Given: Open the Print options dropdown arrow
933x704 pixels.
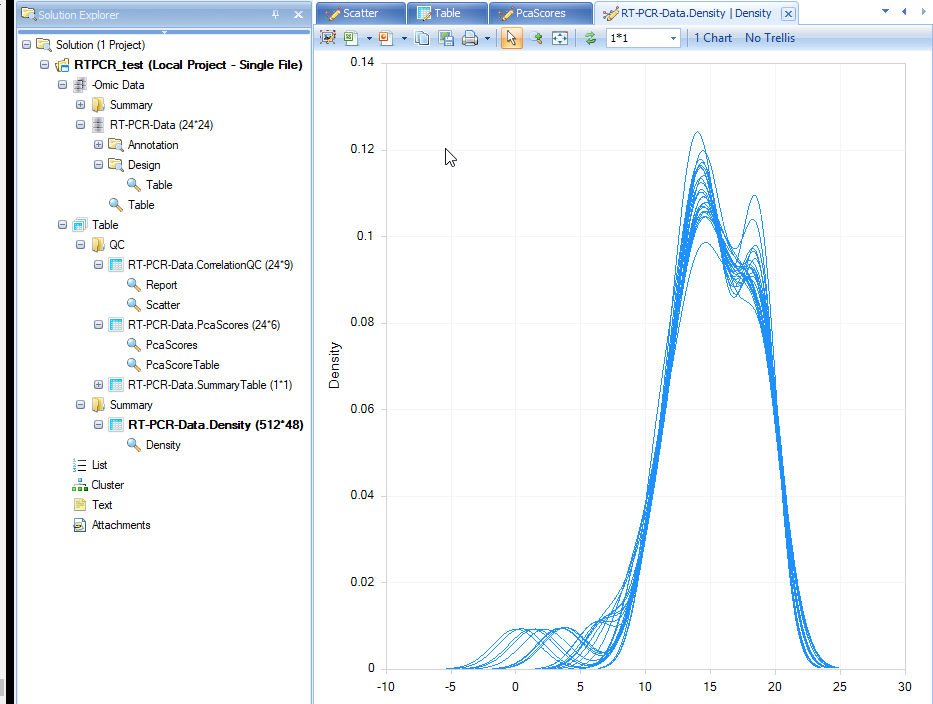Looking at the screenshot, I should click(x=487, y=38).
